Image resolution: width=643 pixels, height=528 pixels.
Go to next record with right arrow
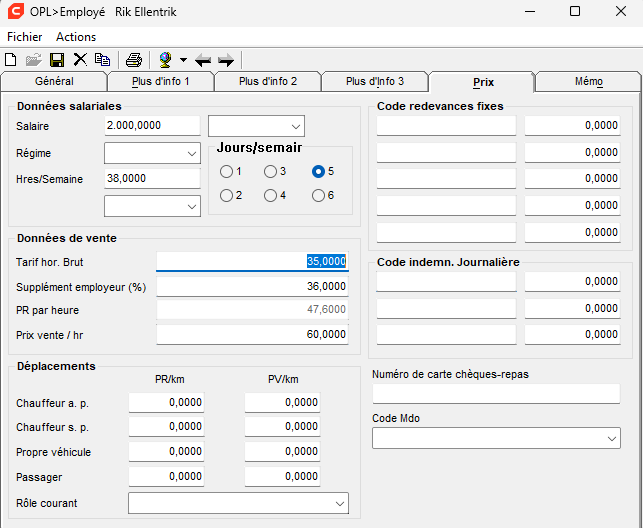tap(226, 60)
